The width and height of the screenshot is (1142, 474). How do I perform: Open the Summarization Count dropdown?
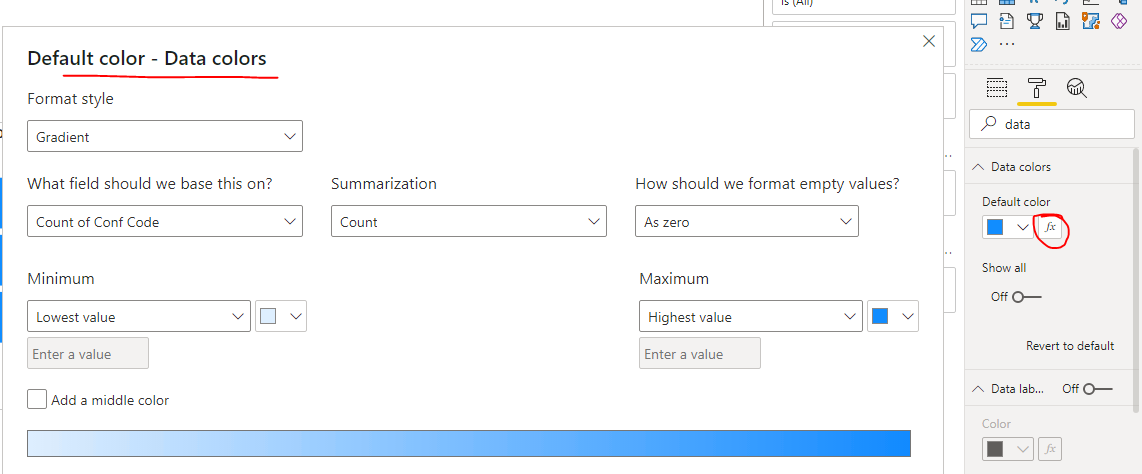coord(468,221)
